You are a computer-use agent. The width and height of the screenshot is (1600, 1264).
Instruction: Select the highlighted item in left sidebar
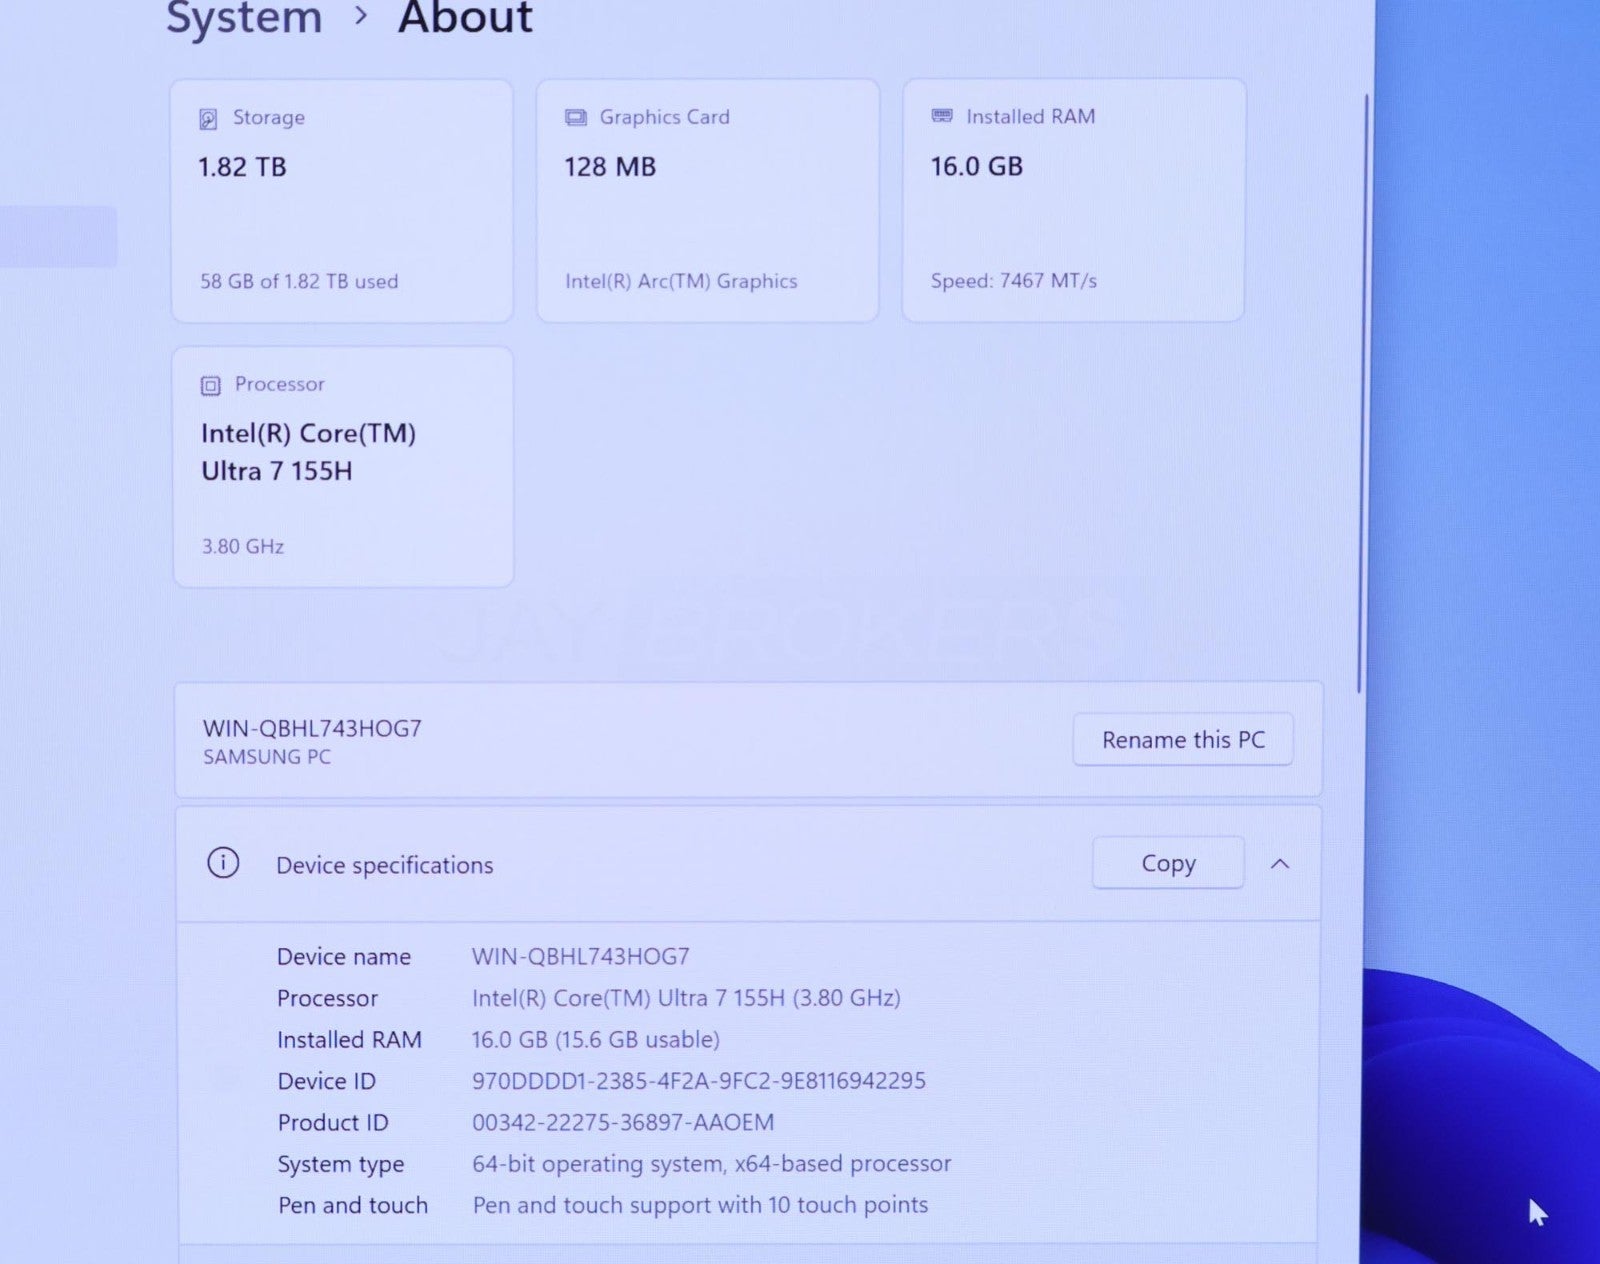click(58, 237)
